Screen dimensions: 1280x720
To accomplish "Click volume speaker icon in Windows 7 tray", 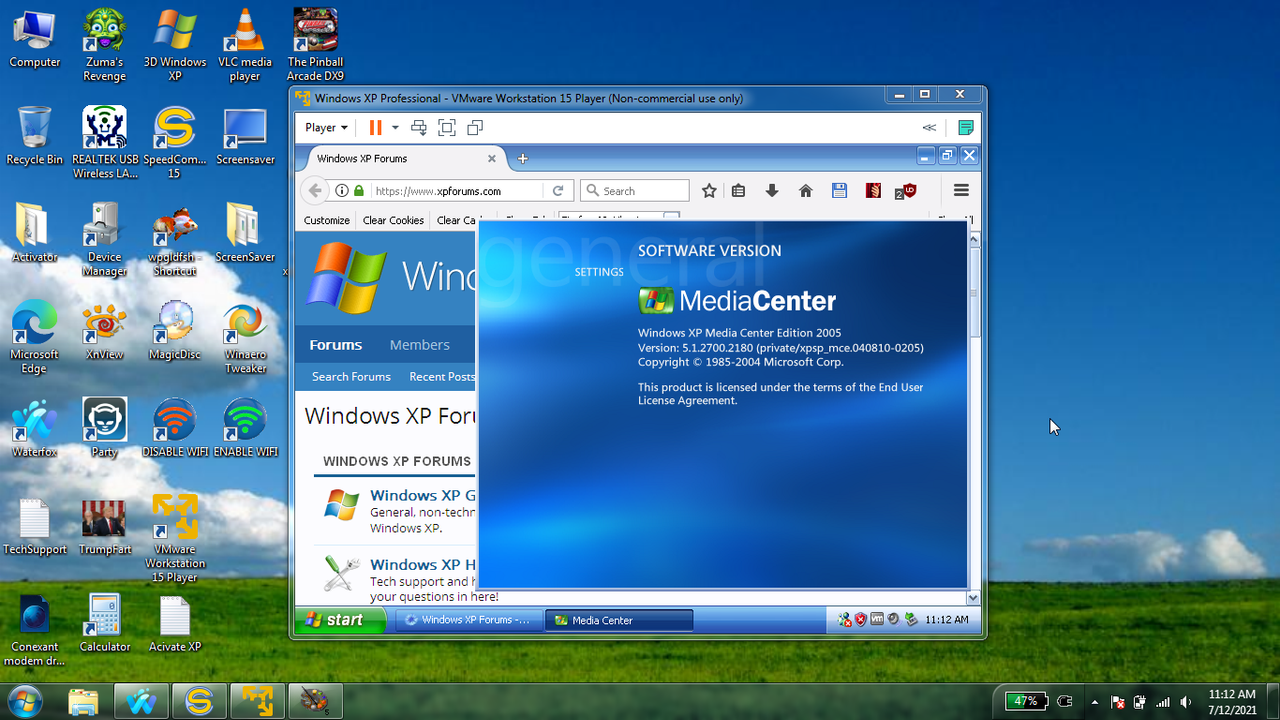I will pos(1186,702).
